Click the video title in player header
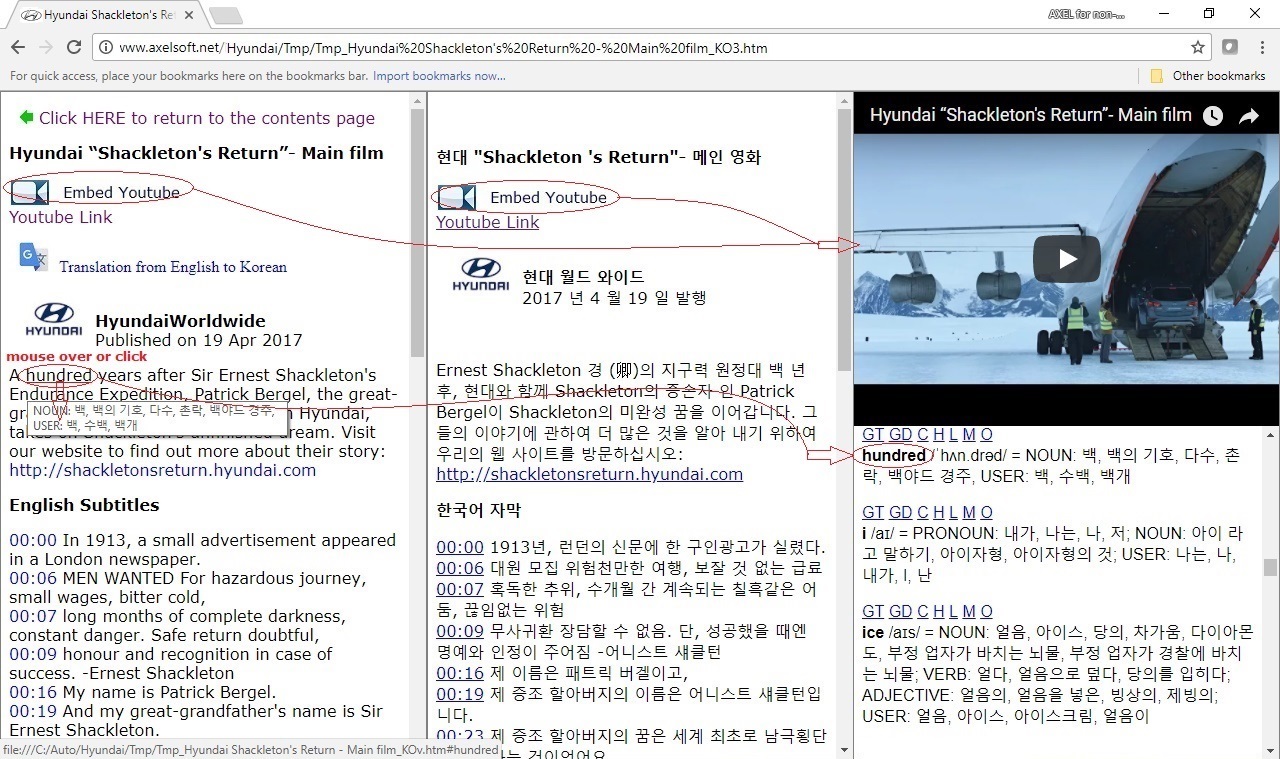This screenshot has height=759, width=1280. point(1031,115)
